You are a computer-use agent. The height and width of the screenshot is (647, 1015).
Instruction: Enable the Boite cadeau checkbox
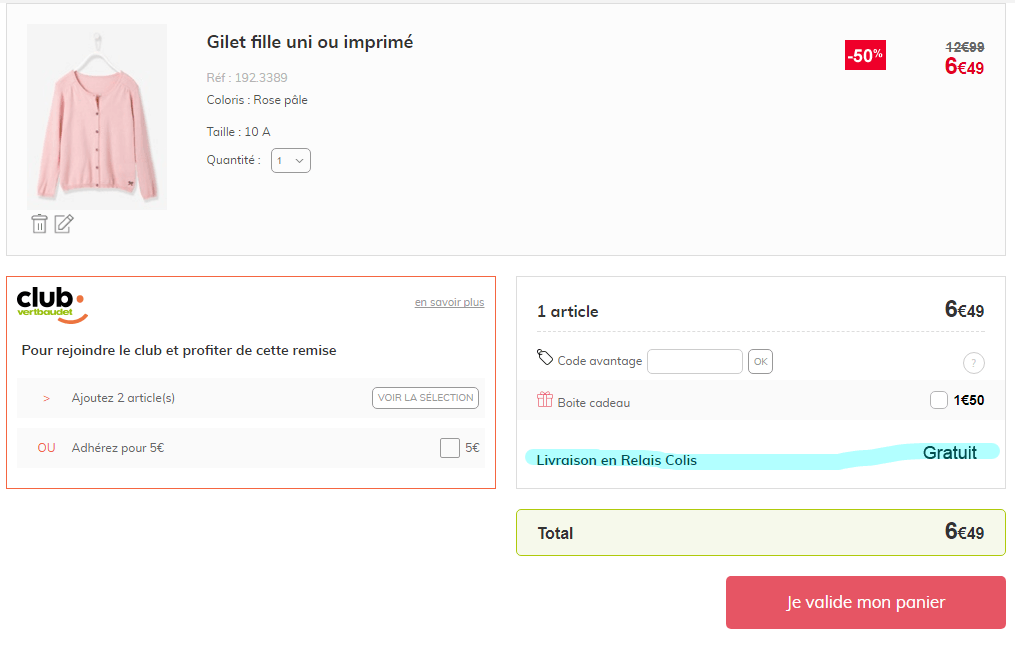(939, 400)
